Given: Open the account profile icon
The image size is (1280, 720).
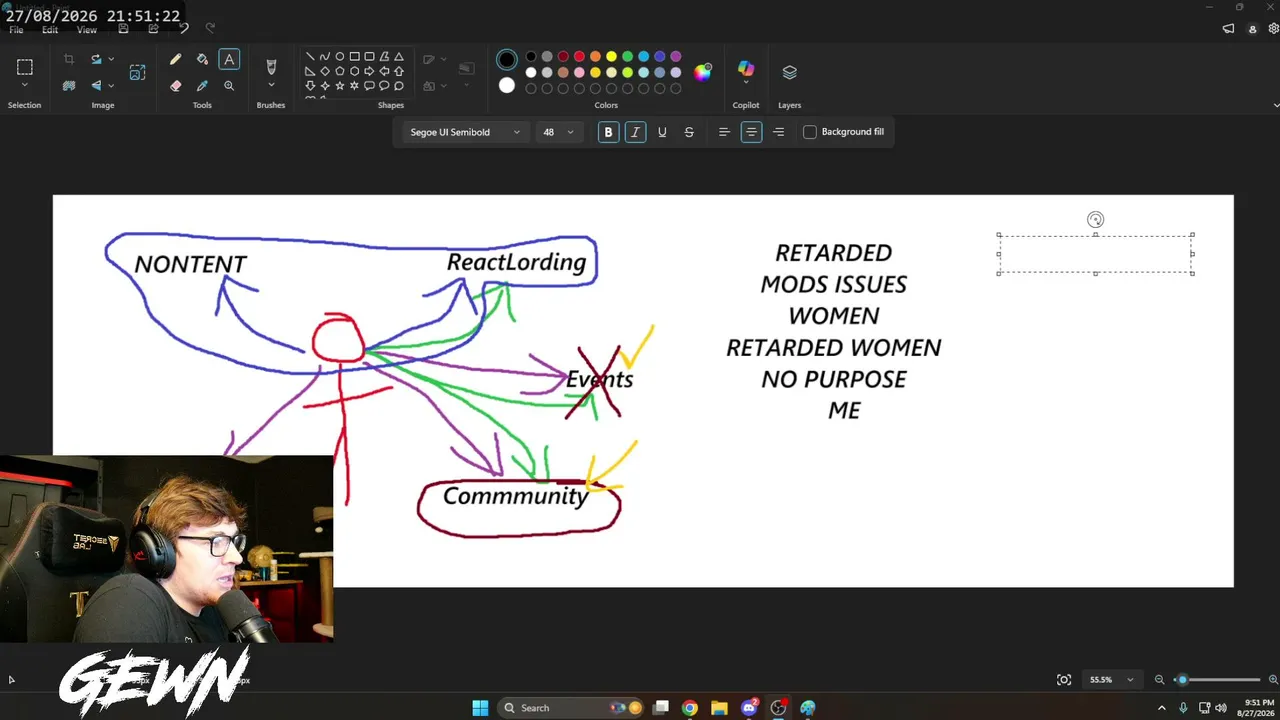Looking at the screenshot, I should 1252,29.
